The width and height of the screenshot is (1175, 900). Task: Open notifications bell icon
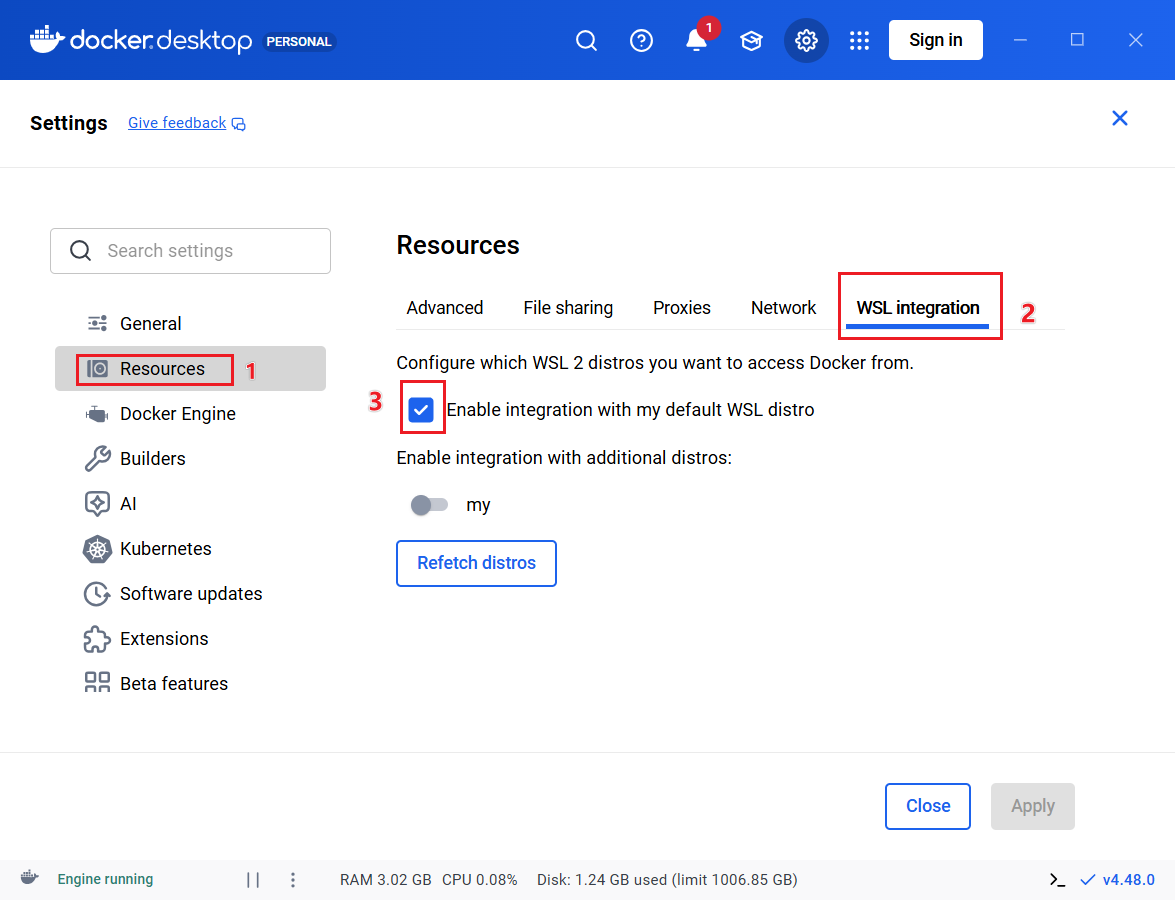pyautogui.click(x=696, y=41)
